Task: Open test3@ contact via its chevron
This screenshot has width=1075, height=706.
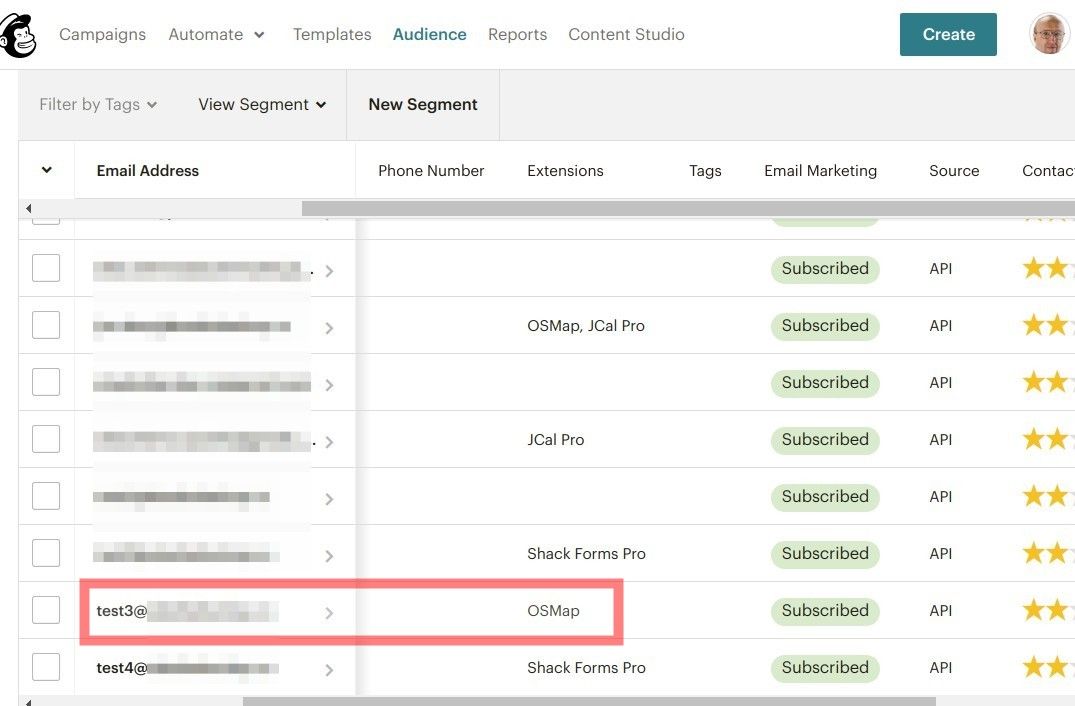Action: point(329,613)
